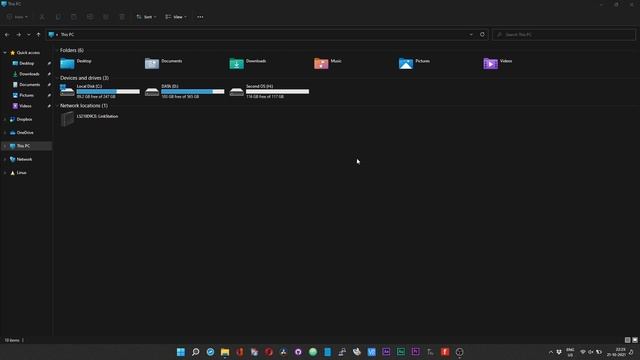Go back with the back arrow
The image size is (640, 360).
(7, 35)
